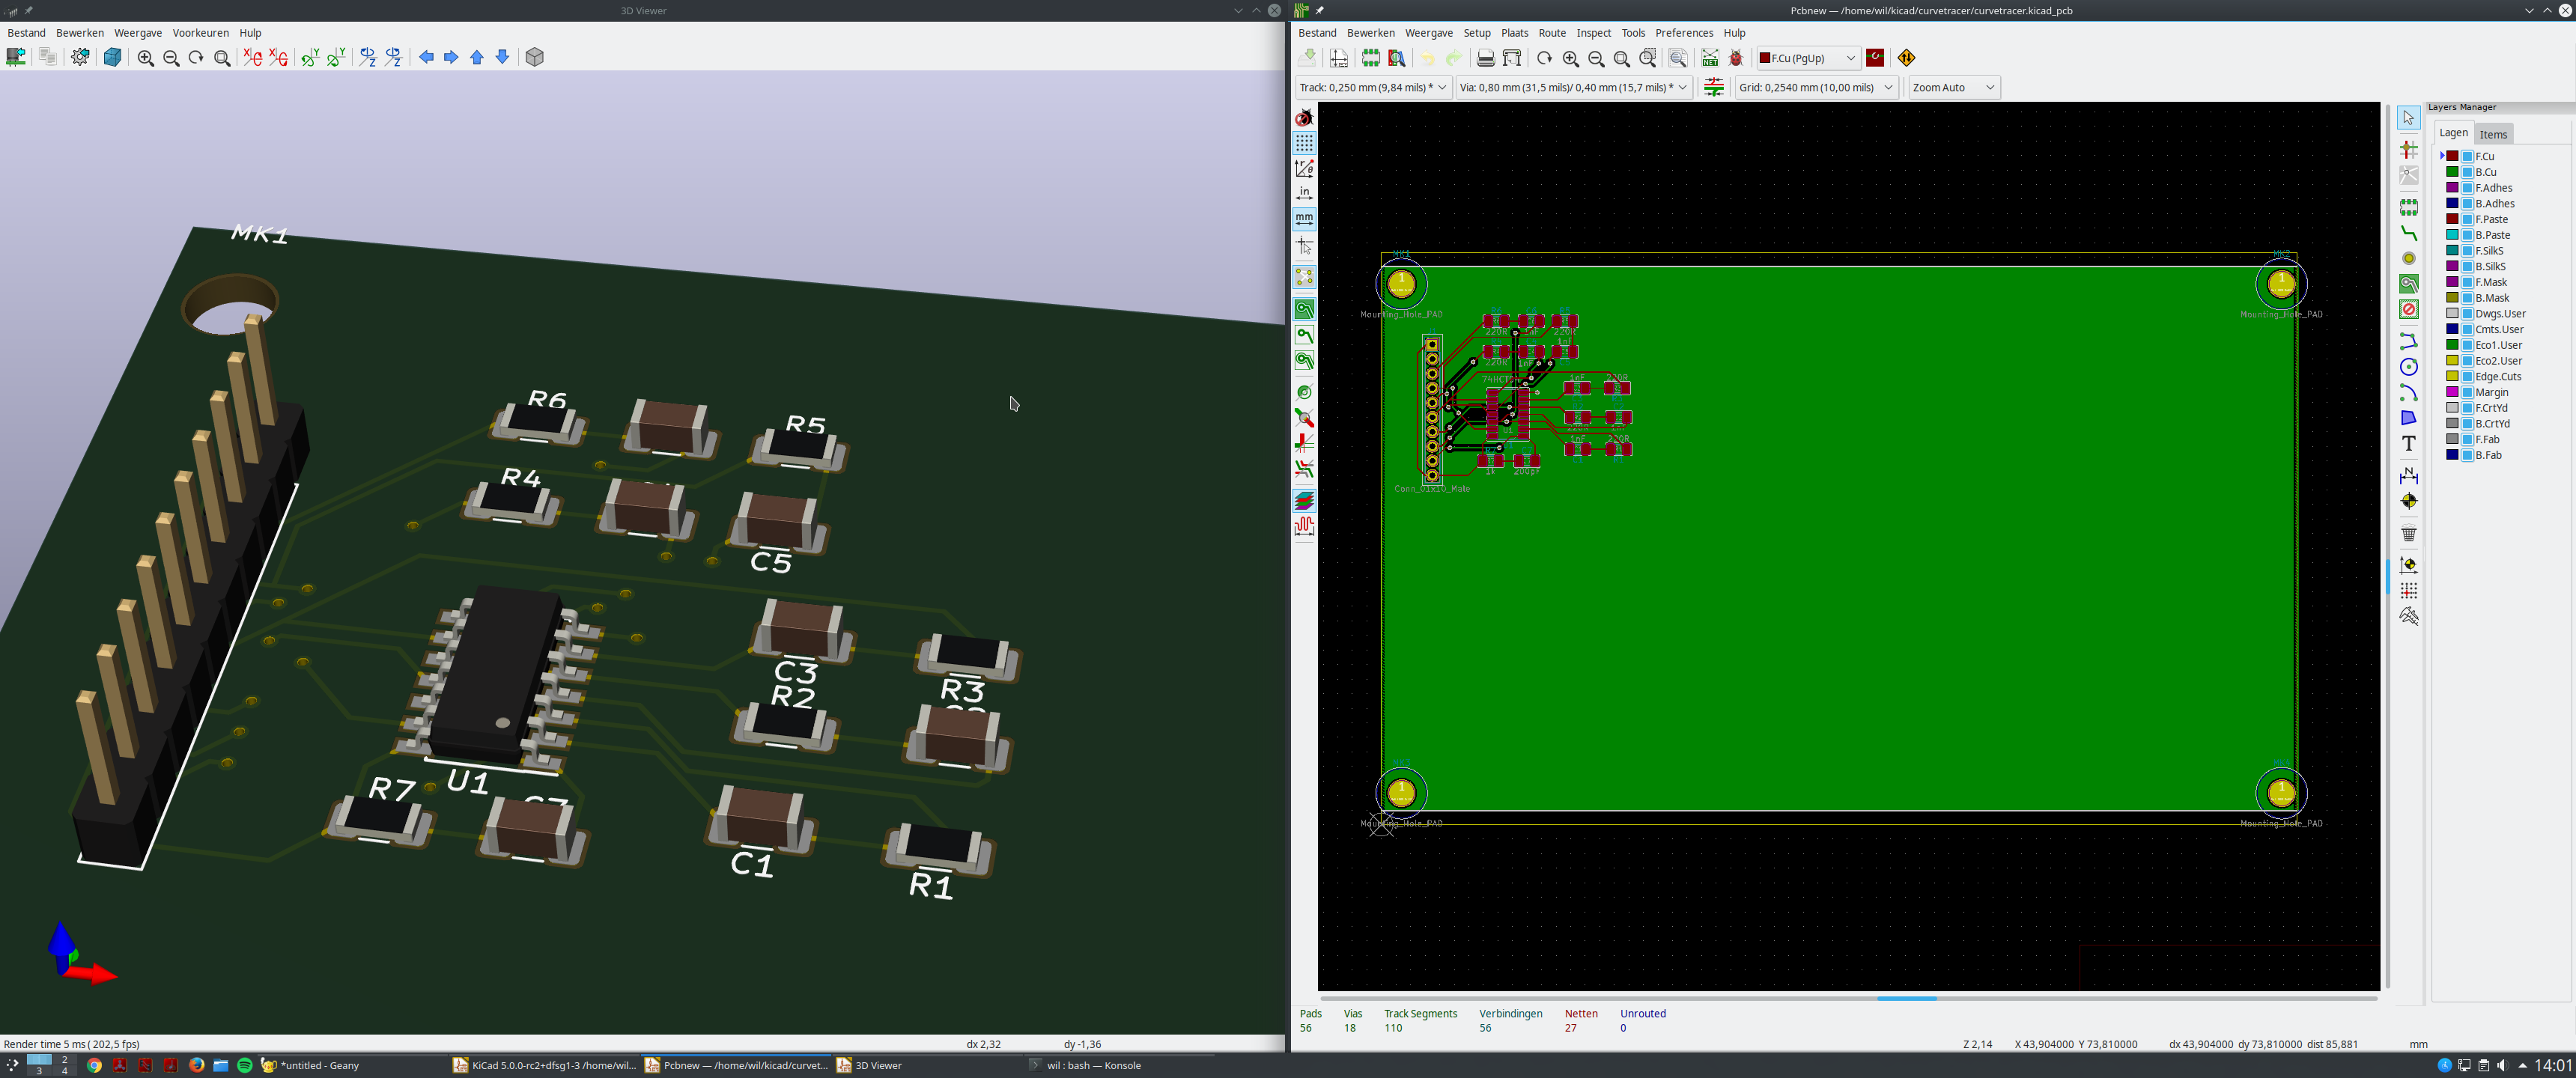Open Pcbnew Inspect menu

tap(1594, 33)
